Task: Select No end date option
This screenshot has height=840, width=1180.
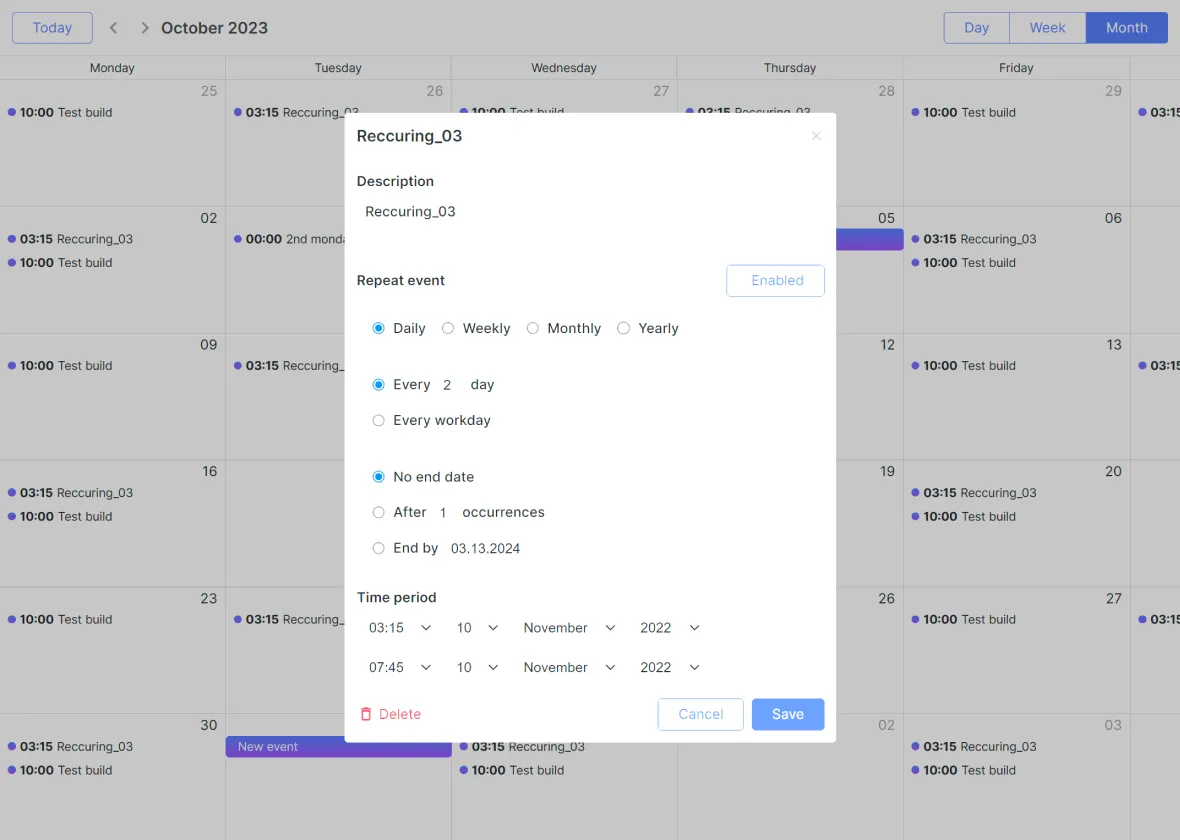Action: coord(379,477)
